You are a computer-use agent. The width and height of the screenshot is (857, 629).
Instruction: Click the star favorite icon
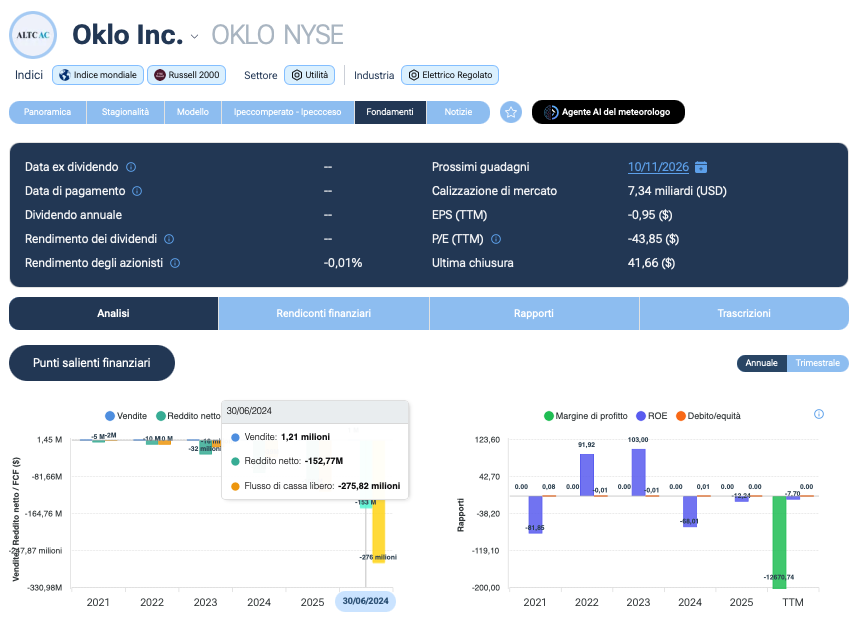click(x=510, y=112)
